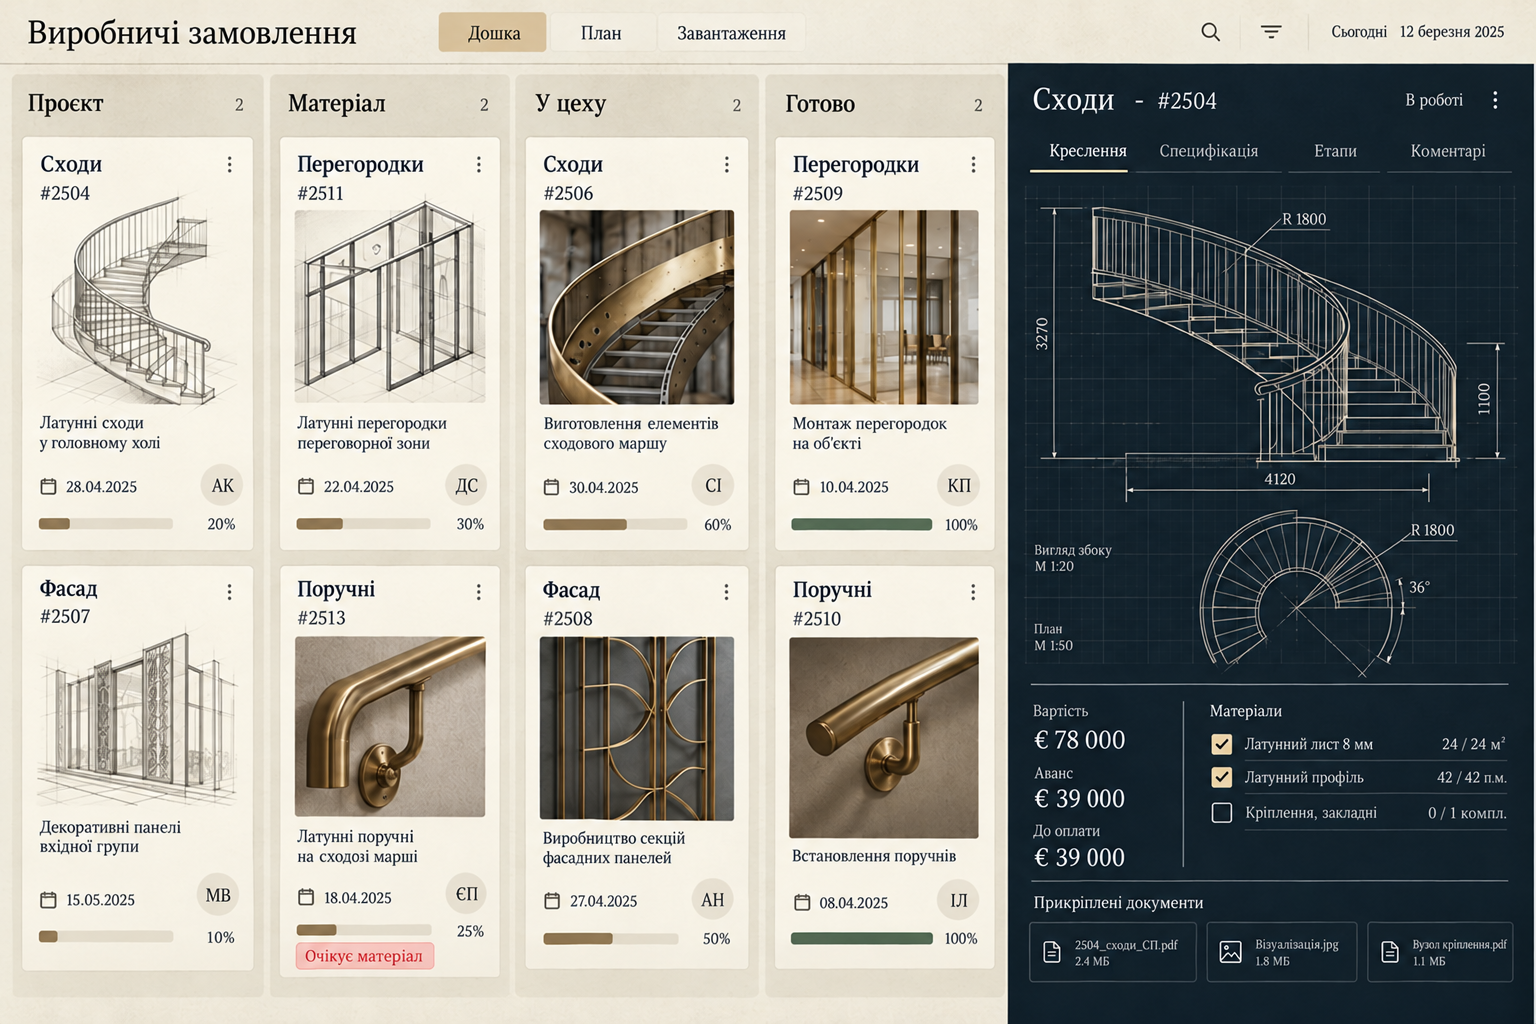
Task: Open the detail panel three-dot menu
Action: click(x=1496, y=100)
